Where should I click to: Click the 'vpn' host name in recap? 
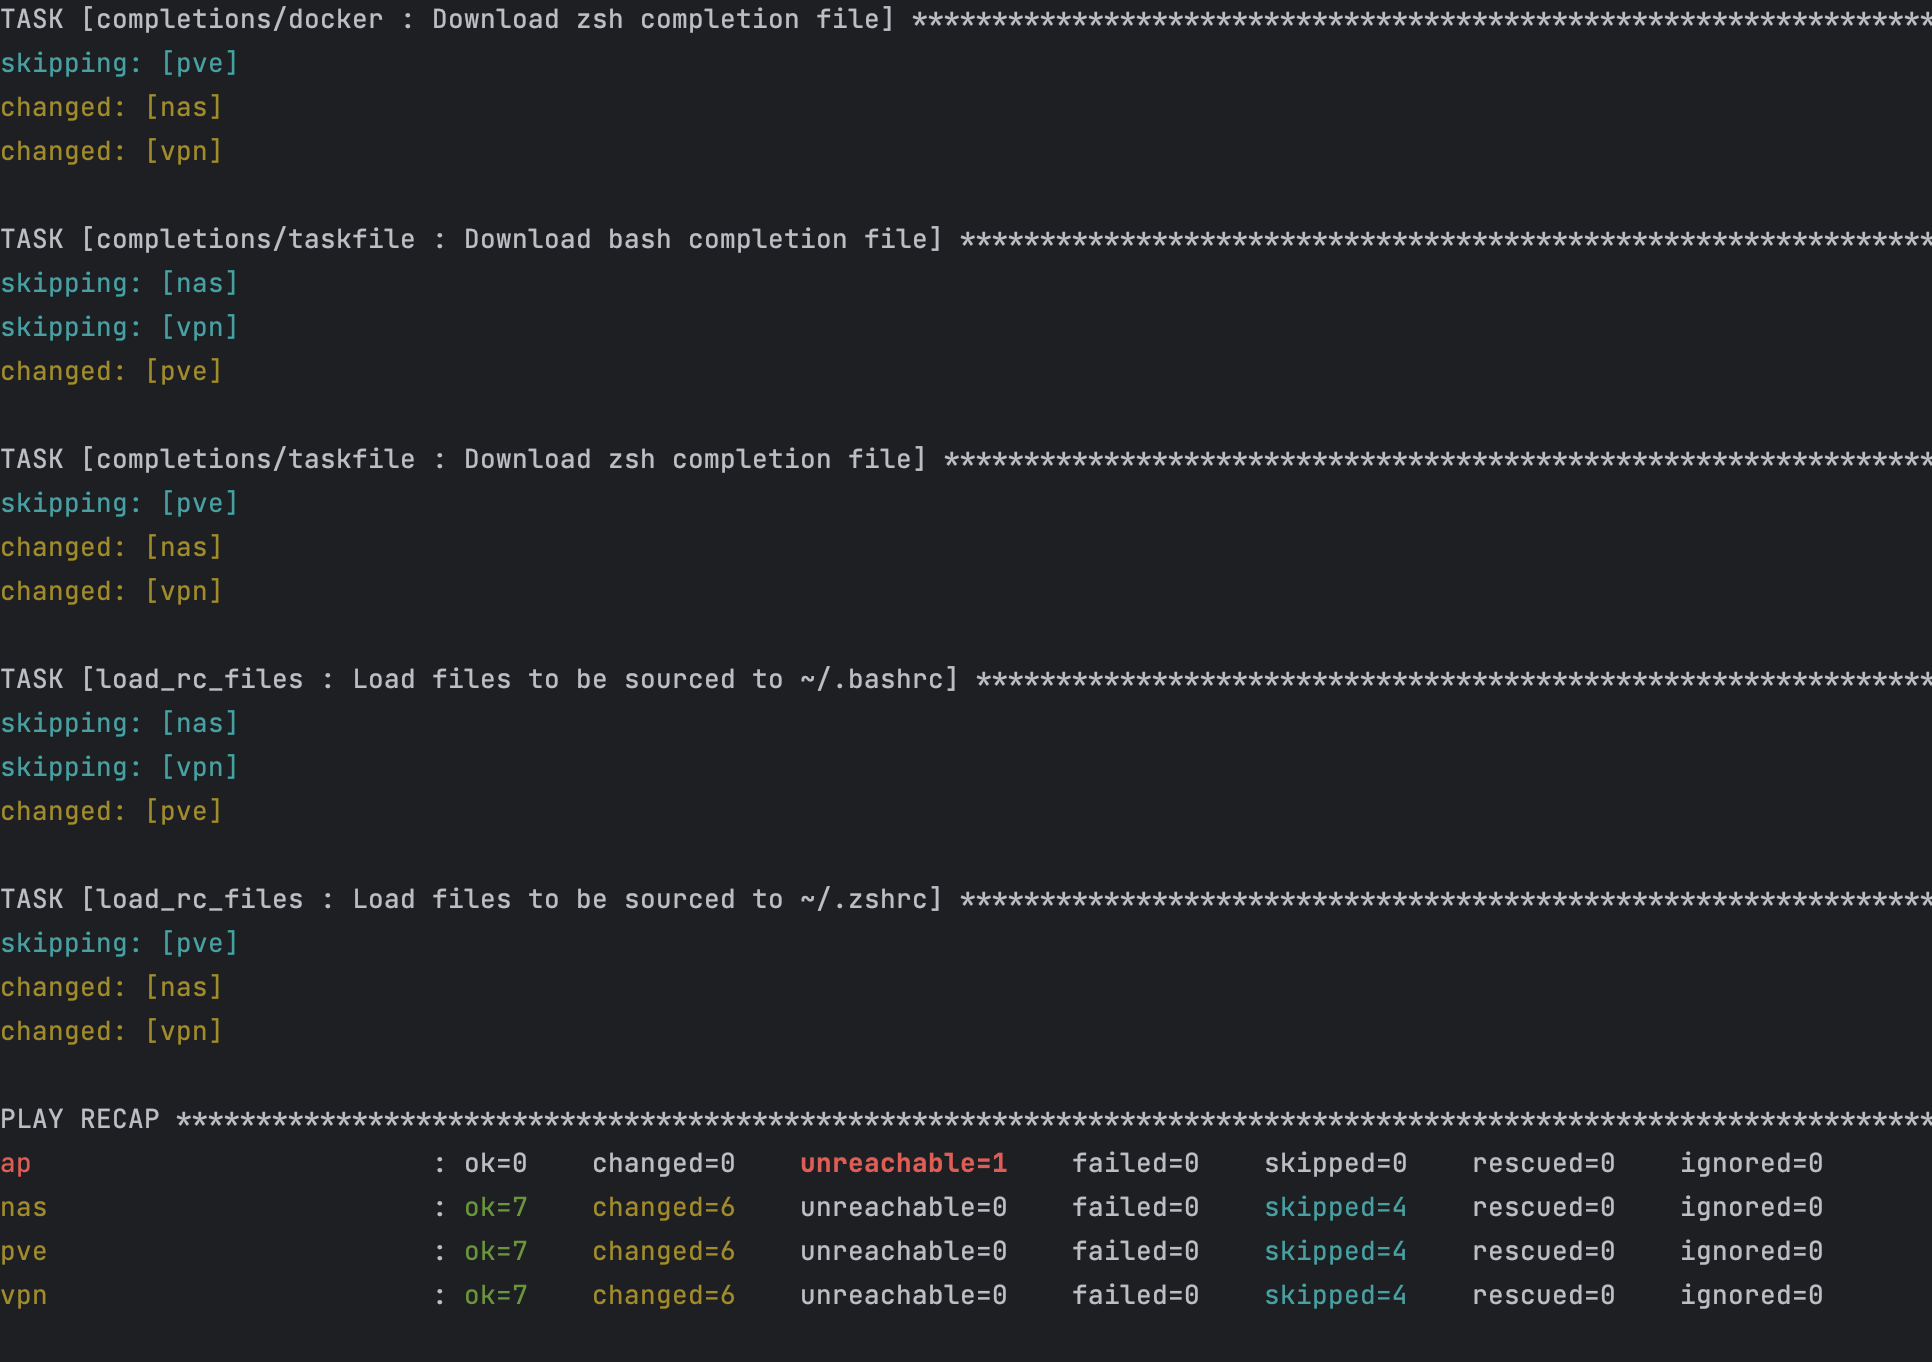(24, 1296)
